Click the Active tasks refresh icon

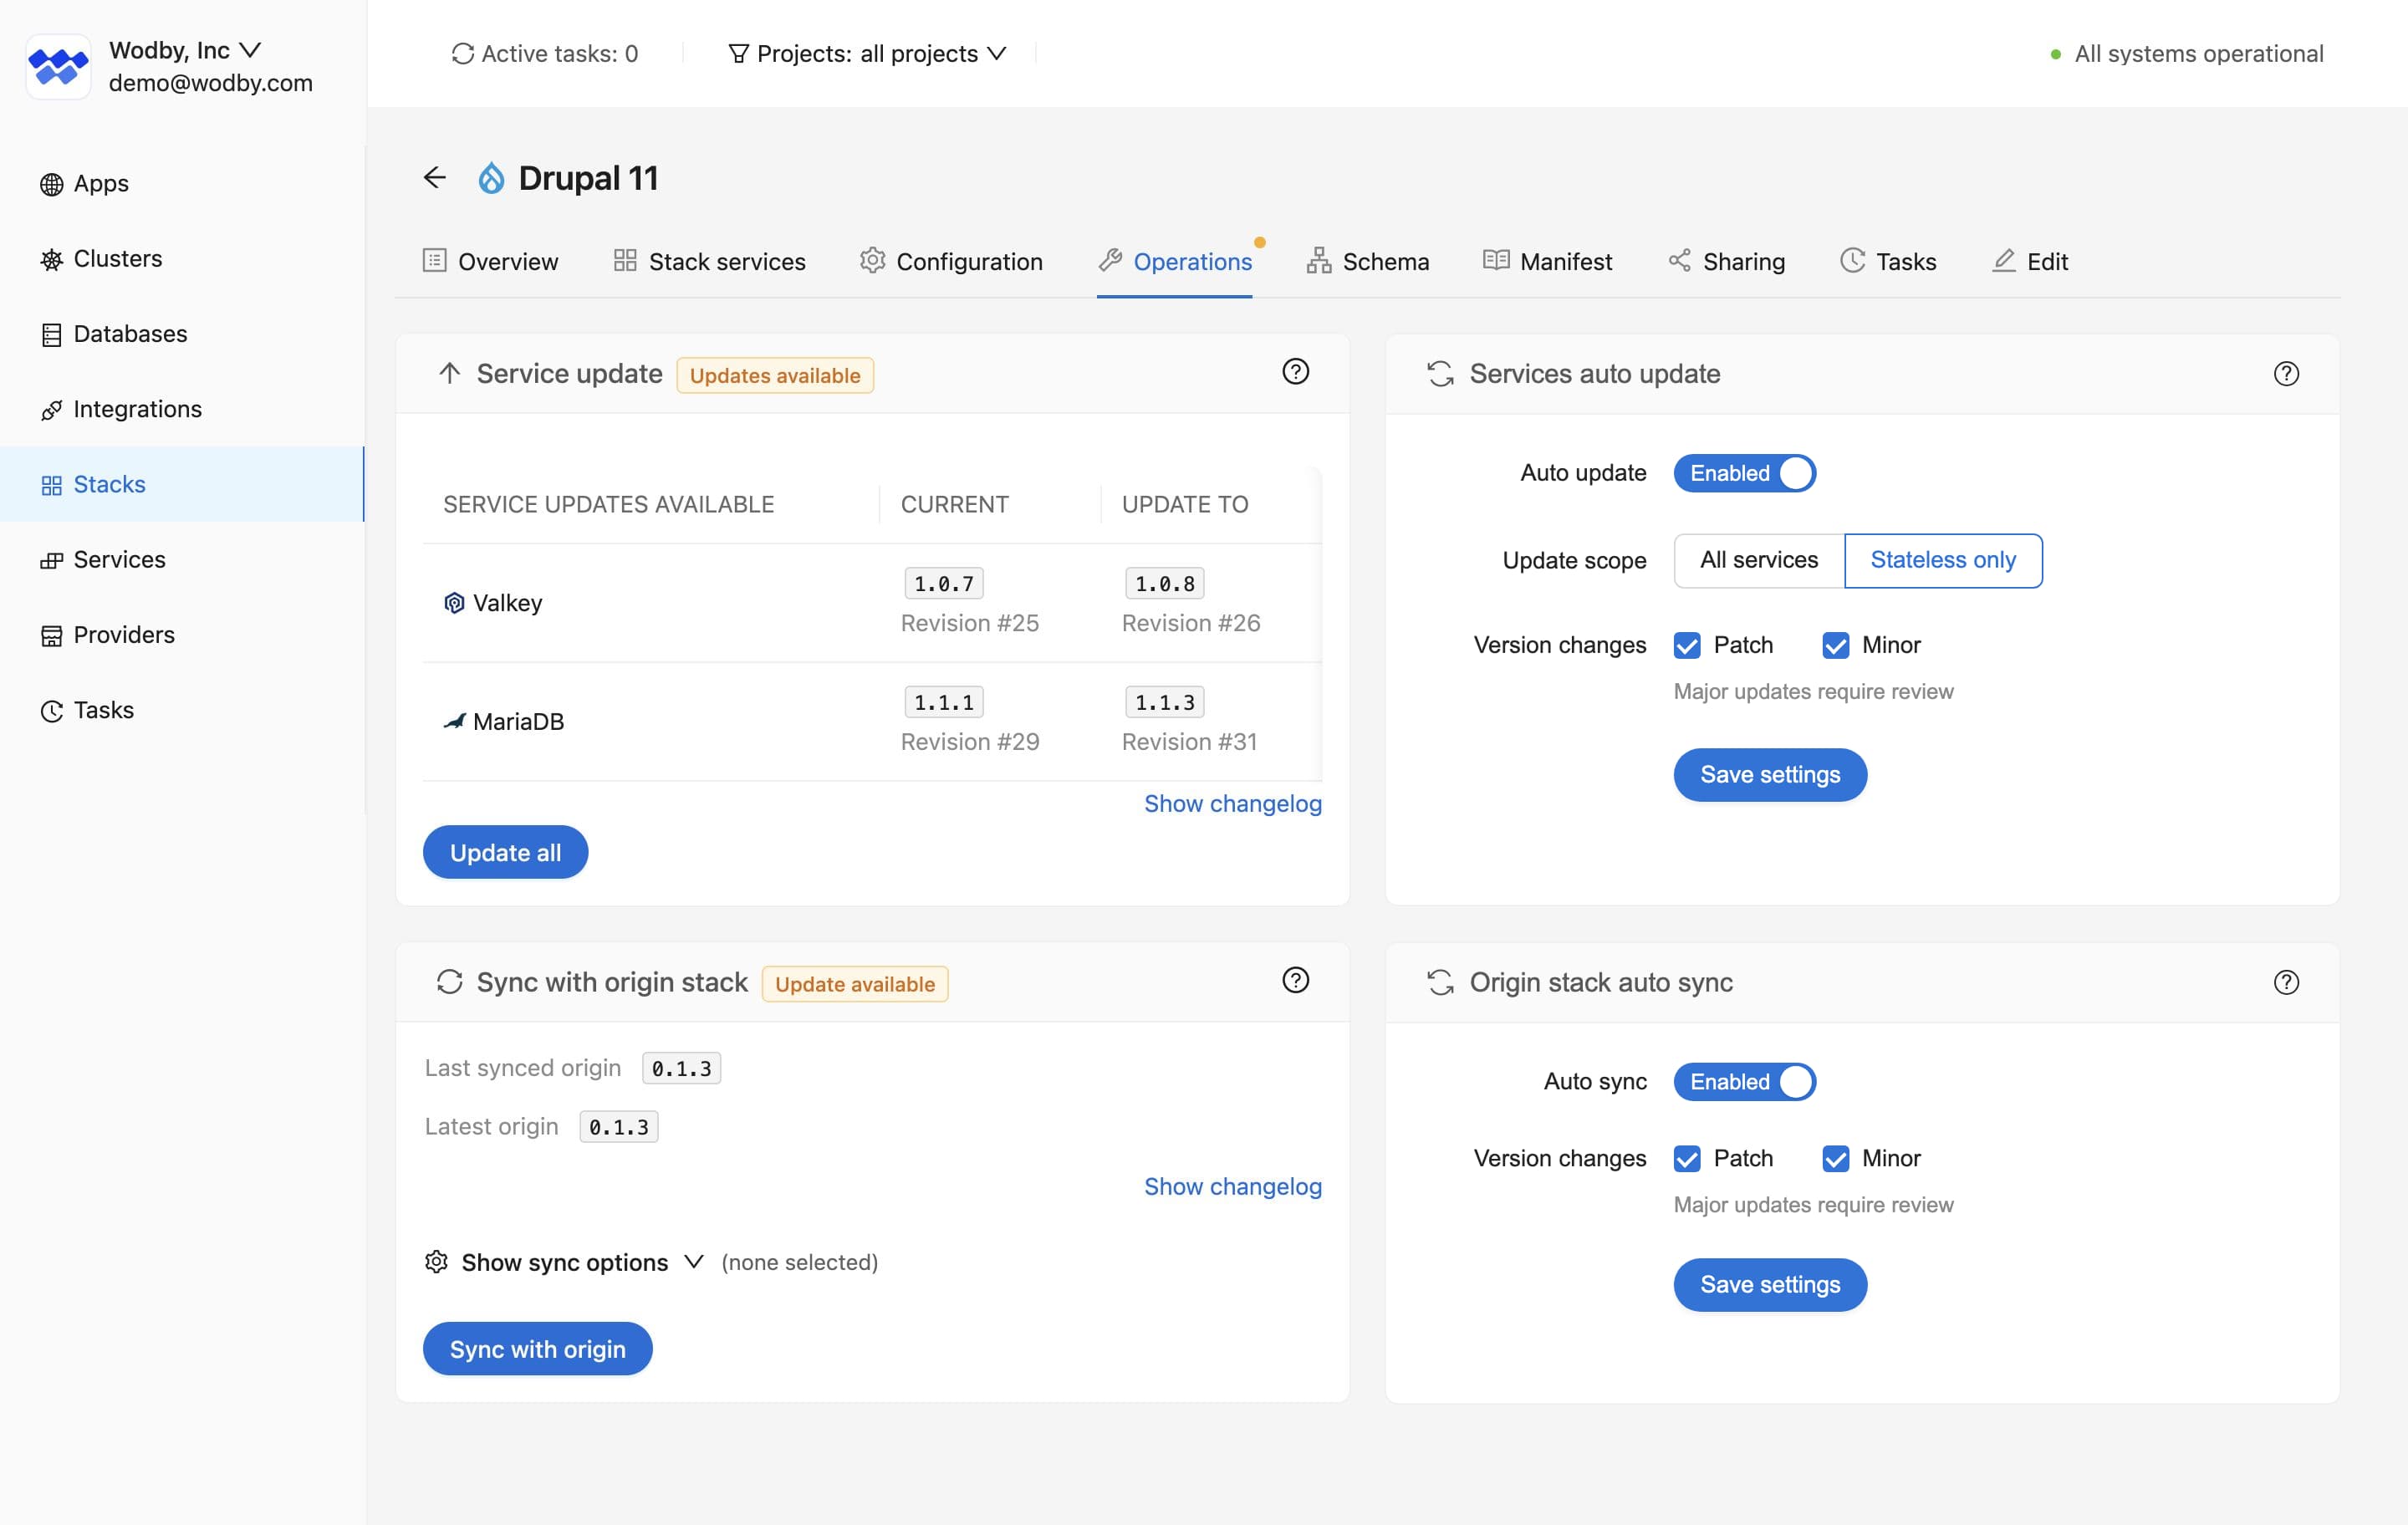point(462,54)
